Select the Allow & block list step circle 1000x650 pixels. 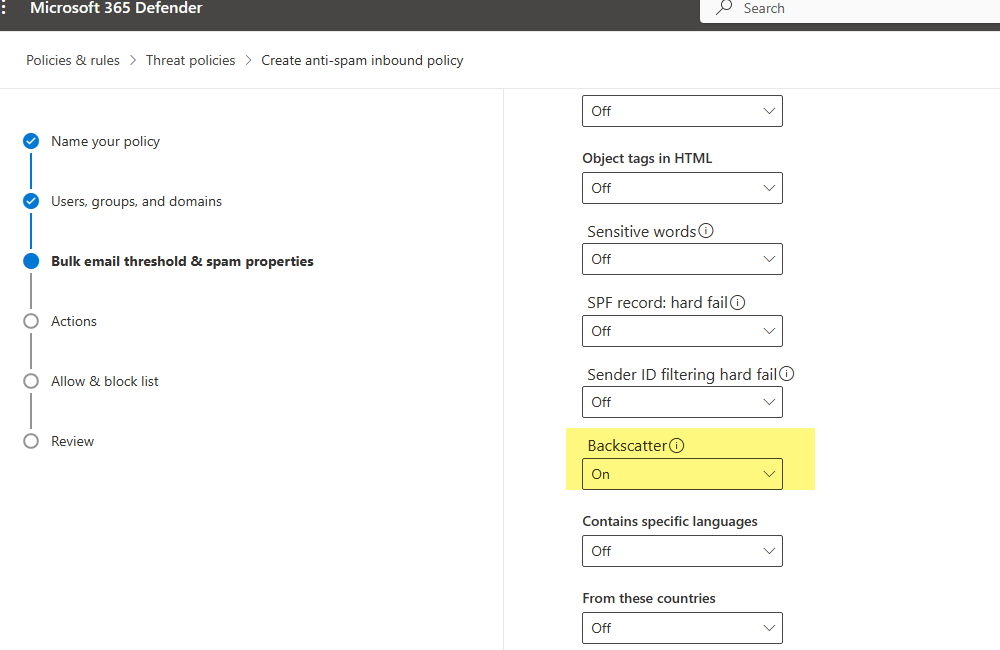click(x=30, y=381)
